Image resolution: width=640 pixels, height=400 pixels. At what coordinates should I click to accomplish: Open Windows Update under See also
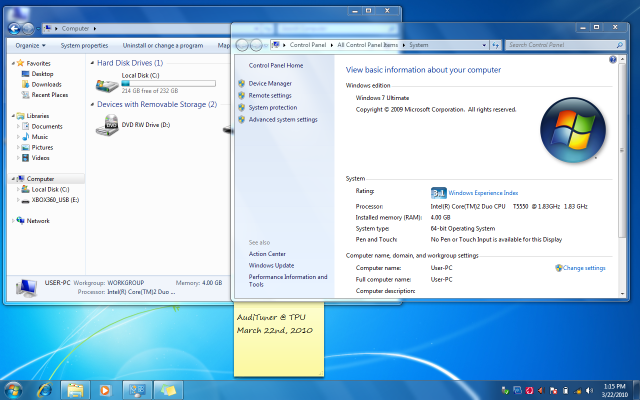click(271, 265)
